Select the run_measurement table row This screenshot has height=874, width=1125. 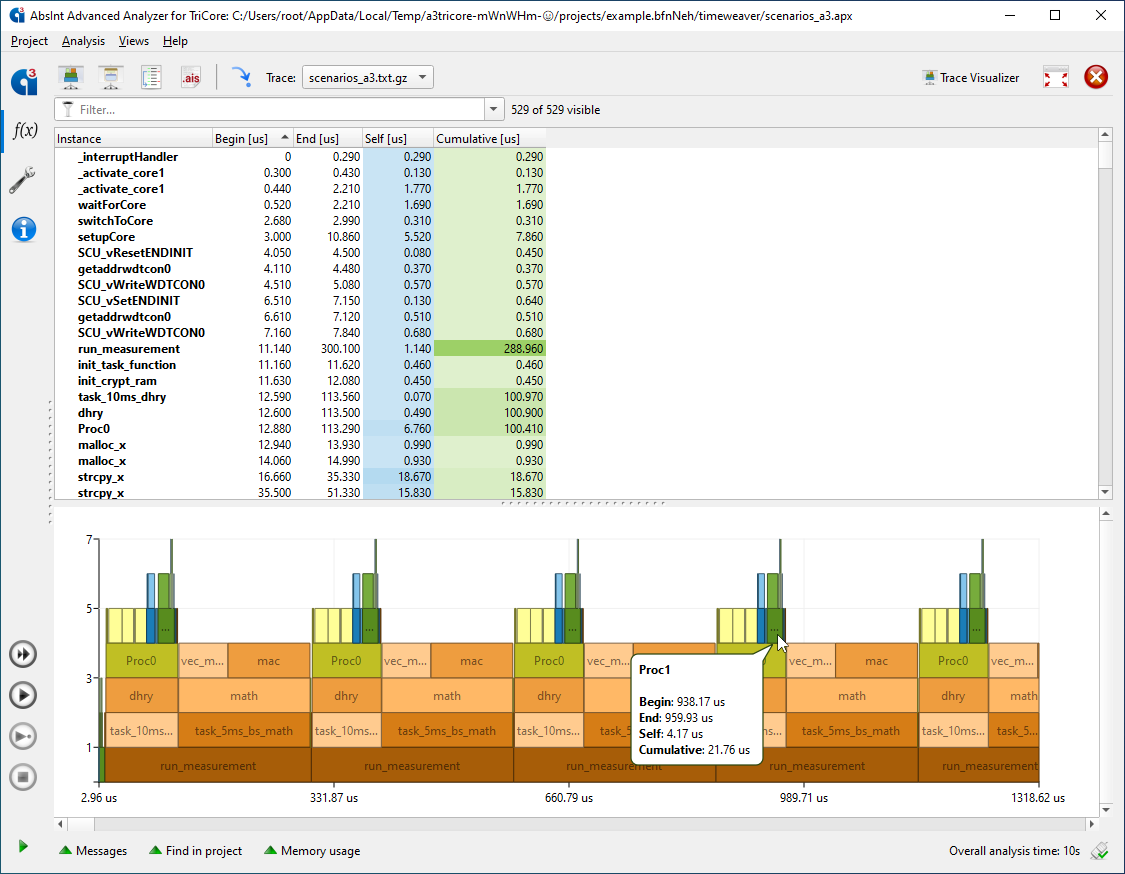[x=300, y=349]
